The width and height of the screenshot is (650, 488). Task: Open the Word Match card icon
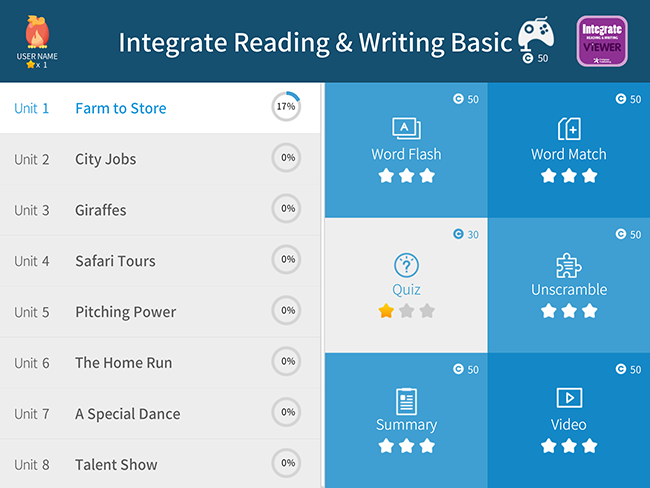[x=569, y=129]
